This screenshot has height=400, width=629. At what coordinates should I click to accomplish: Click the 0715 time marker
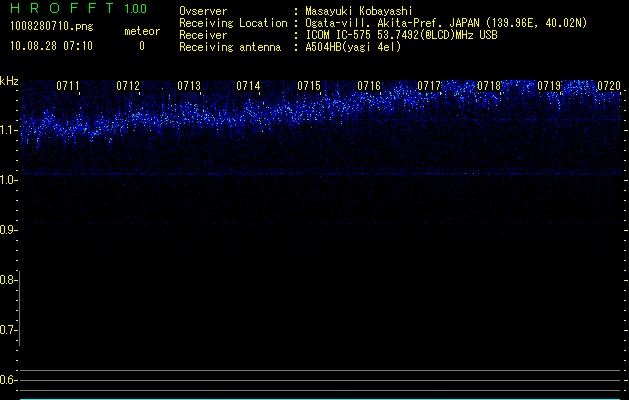tap(309, 86)
